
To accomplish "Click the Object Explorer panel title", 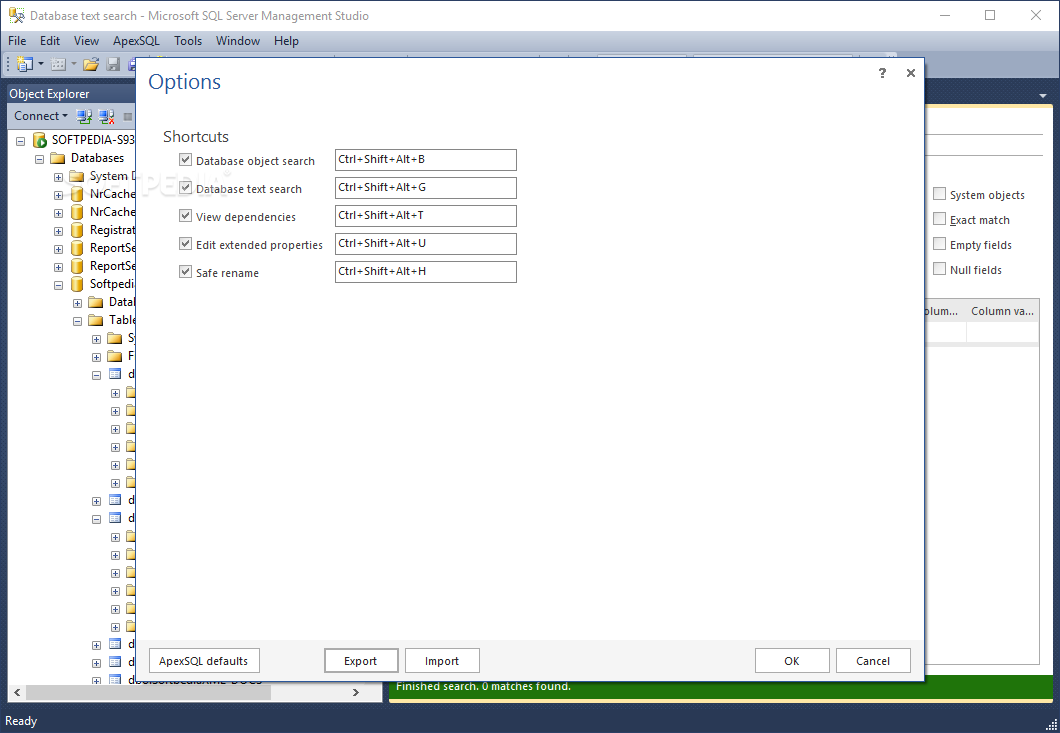I will coord(49,94).
